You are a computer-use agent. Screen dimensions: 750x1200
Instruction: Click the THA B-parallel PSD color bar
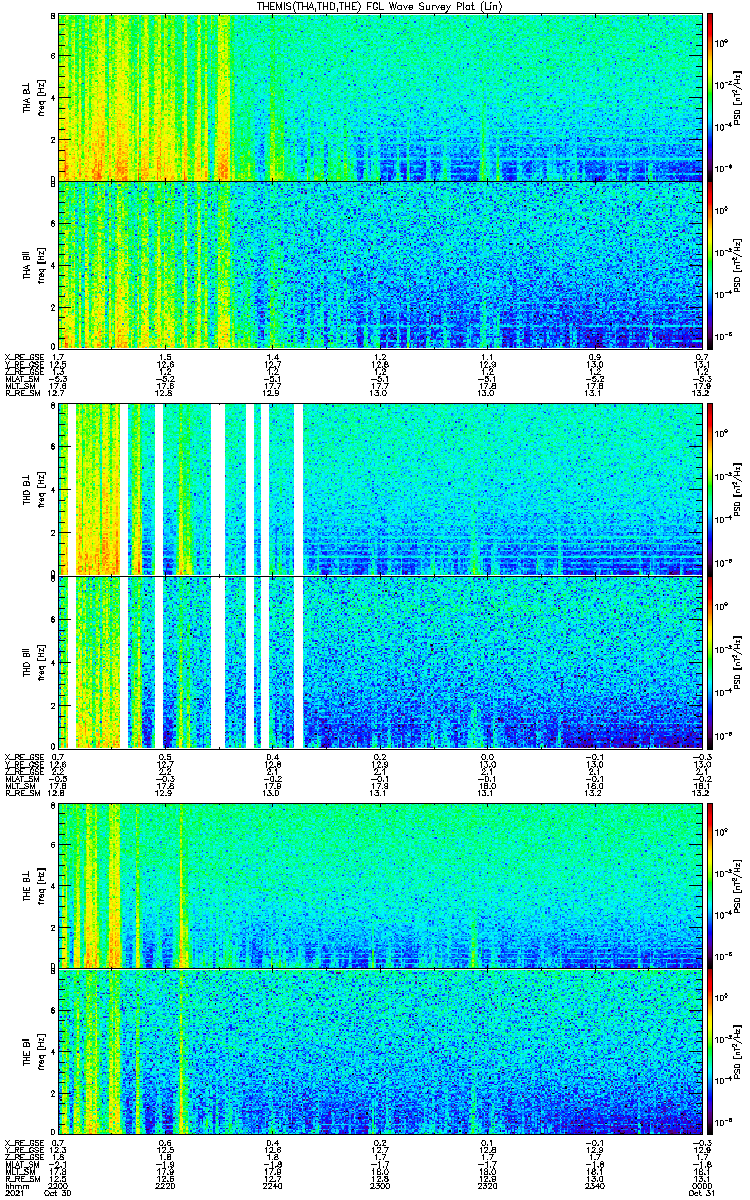(710, 266)
